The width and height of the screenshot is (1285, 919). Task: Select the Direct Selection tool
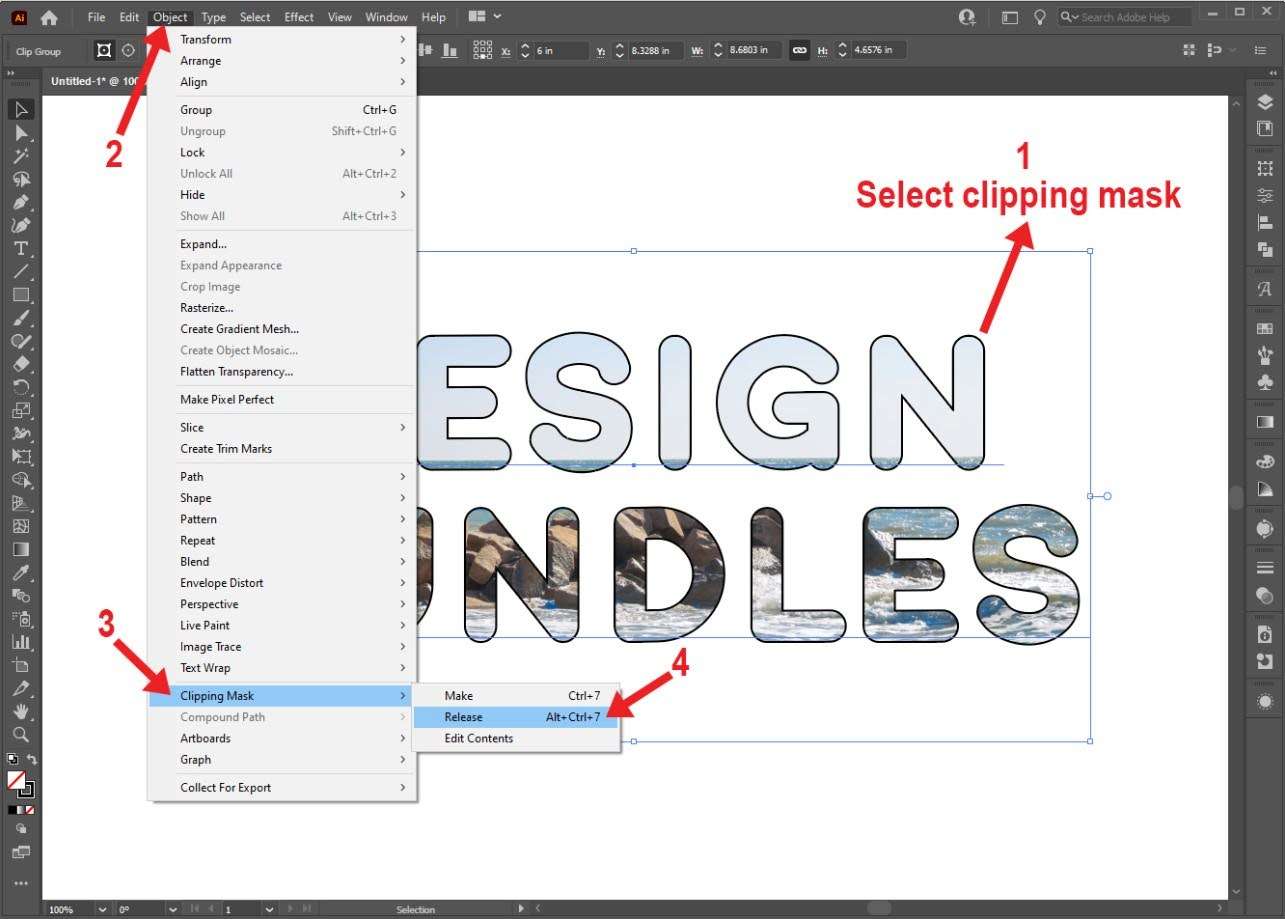pos(21,133)
